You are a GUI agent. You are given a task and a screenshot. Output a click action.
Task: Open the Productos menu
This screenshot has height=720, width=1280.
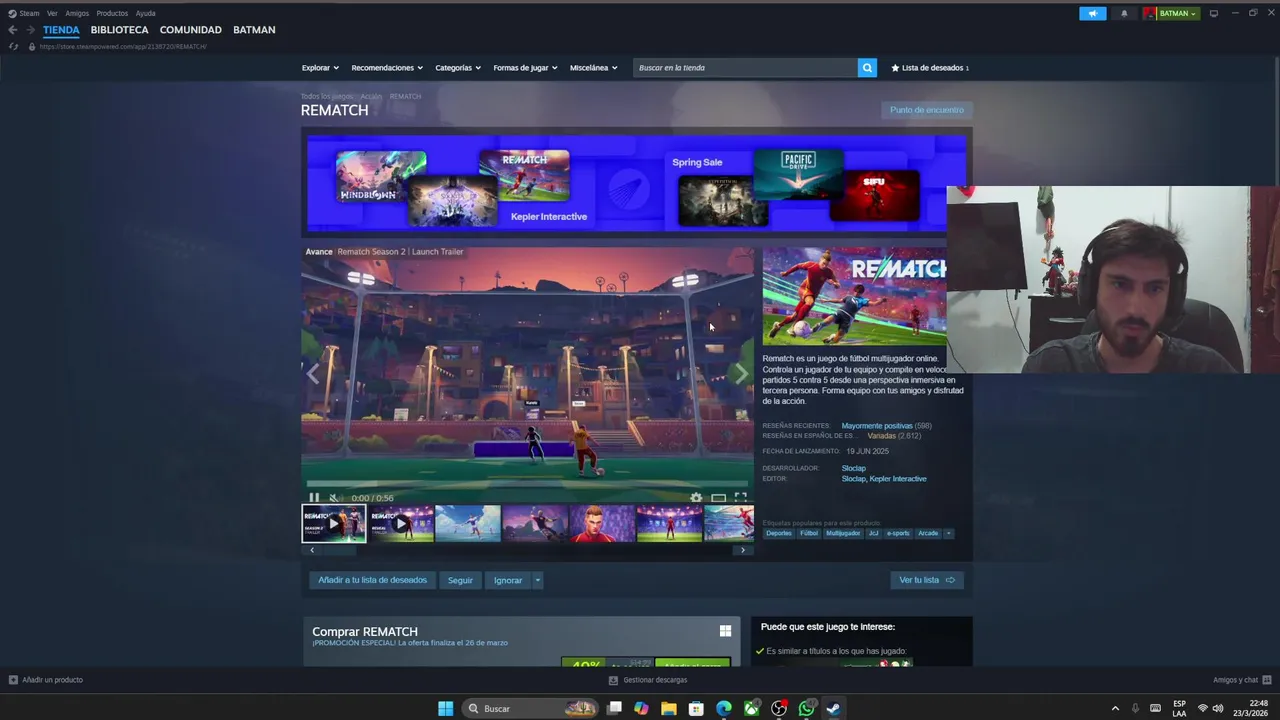point(112,13)
